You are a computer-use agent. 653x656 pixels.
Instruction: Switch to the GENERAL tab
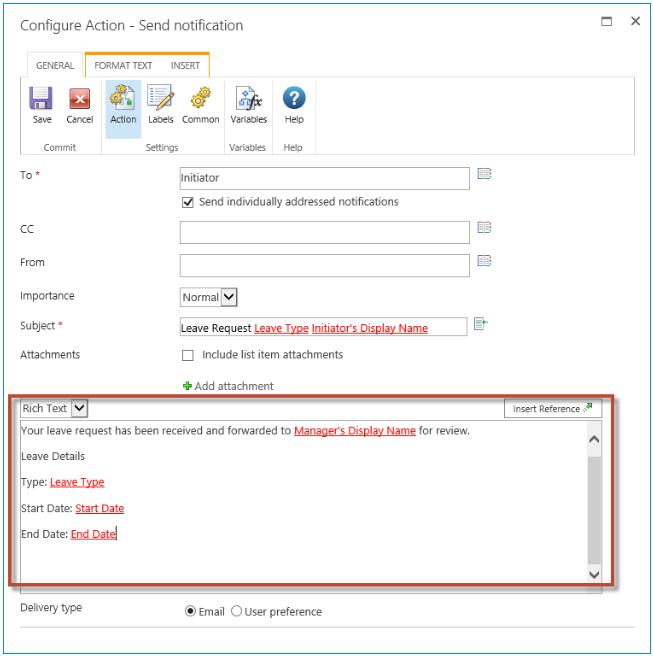pos(55,66)
